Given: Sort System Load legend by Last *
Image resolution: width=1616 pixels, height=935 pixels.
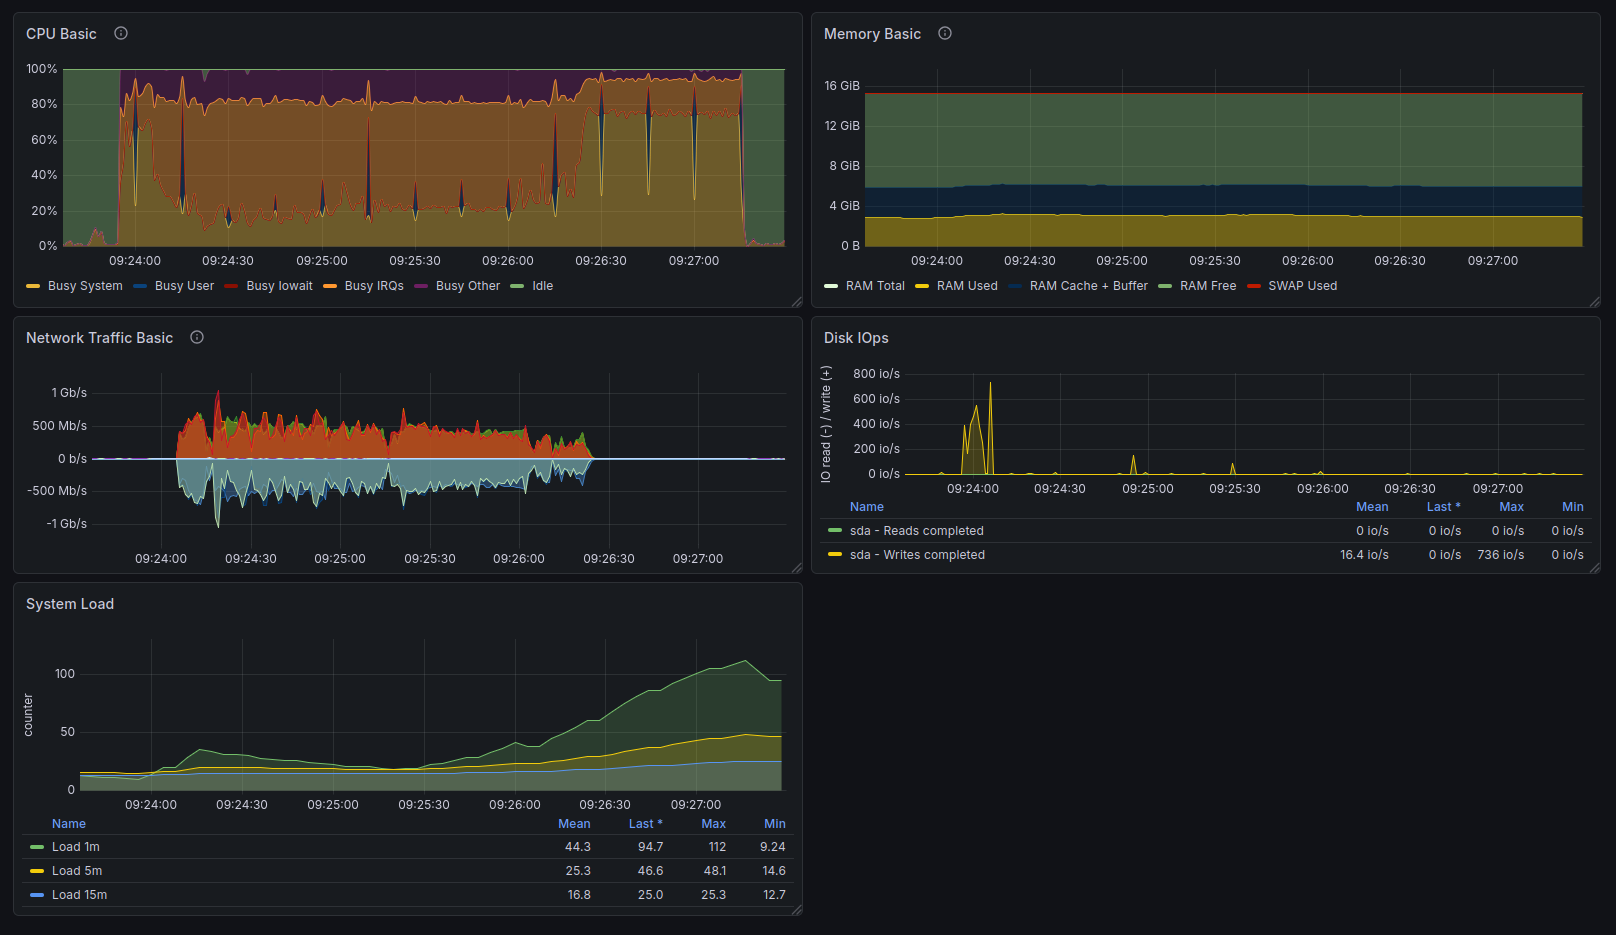Looking at the screenshot, I should (645, 824).
